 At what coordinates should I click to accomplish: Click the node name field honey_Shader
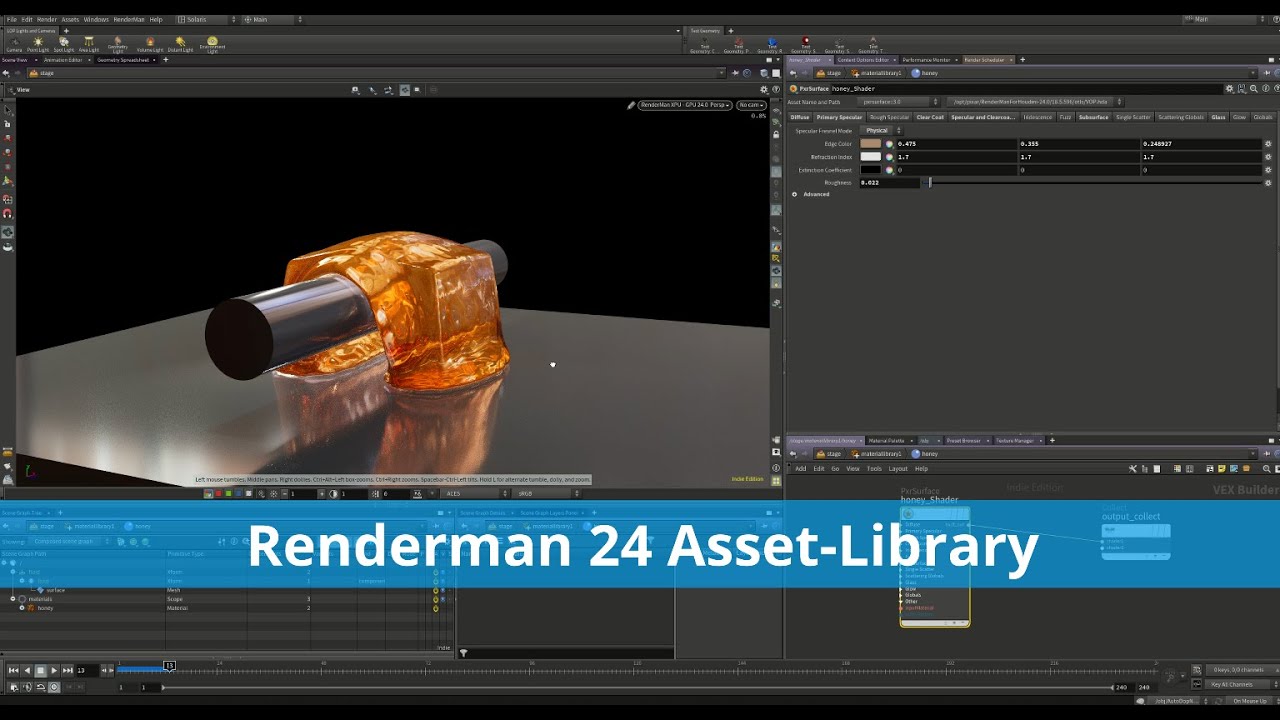coord(1025,88)
